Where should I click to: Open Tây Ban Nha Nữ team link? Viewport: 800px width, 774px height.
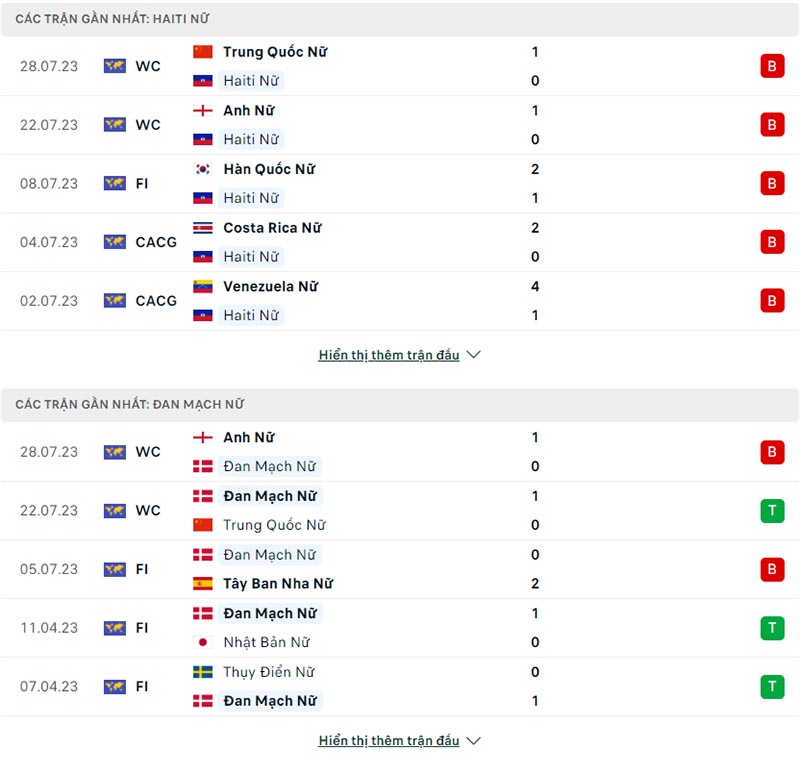[278, 583]
